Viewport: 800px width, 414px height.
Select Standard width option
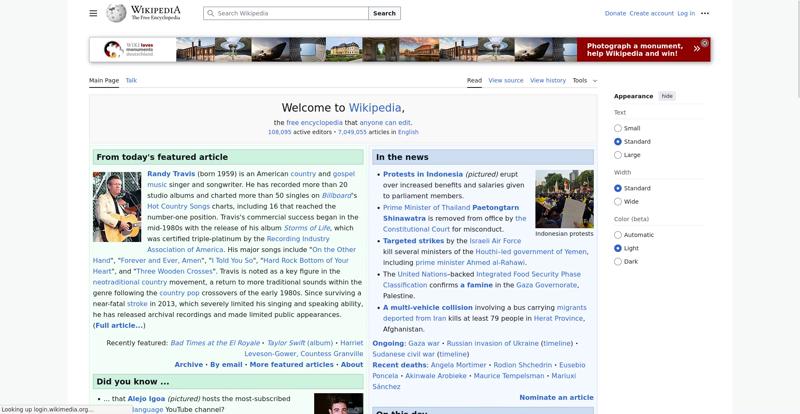point(618,188)
